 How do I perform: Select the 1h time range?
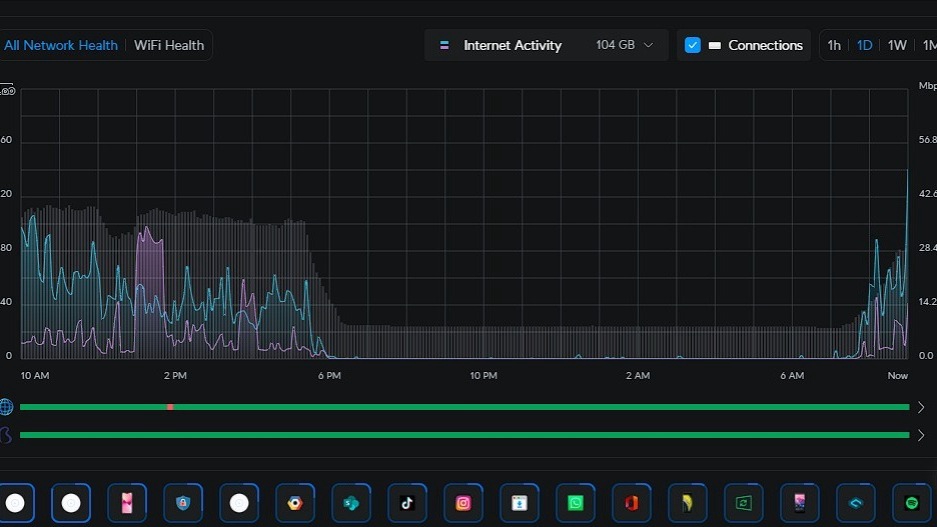click(x=834, y=45)
